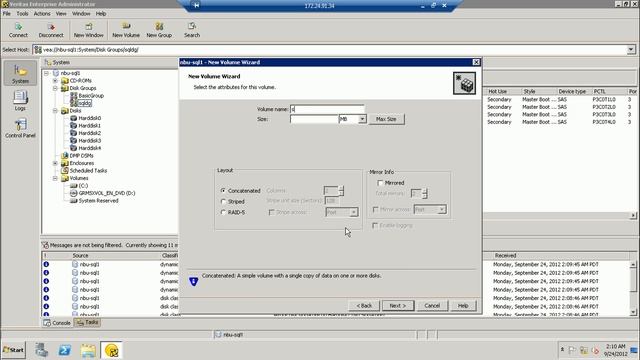Screen dimensions: 640x360
Task: Choose Striped layout option
Action: click(x=223, y=202)
